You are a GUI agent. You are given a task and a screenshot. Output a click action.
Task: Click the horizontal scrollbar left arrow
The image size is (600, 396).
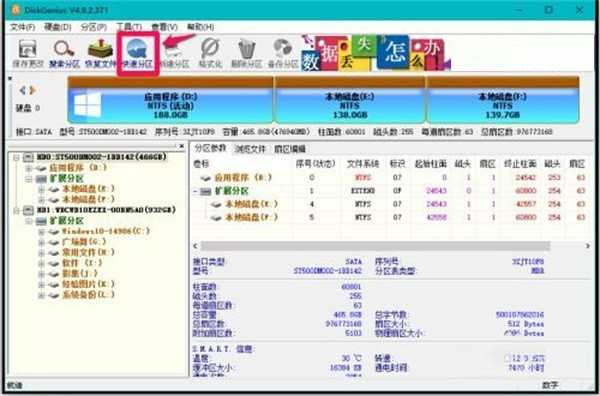coord(196,246)
